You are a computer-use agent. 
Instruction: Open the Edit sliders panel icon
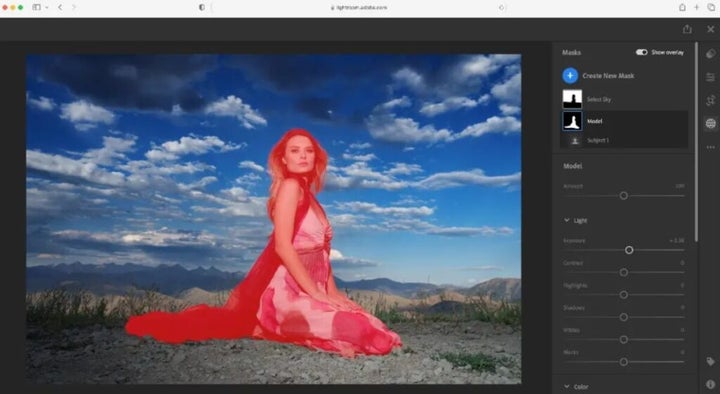(x=711, y=77)
